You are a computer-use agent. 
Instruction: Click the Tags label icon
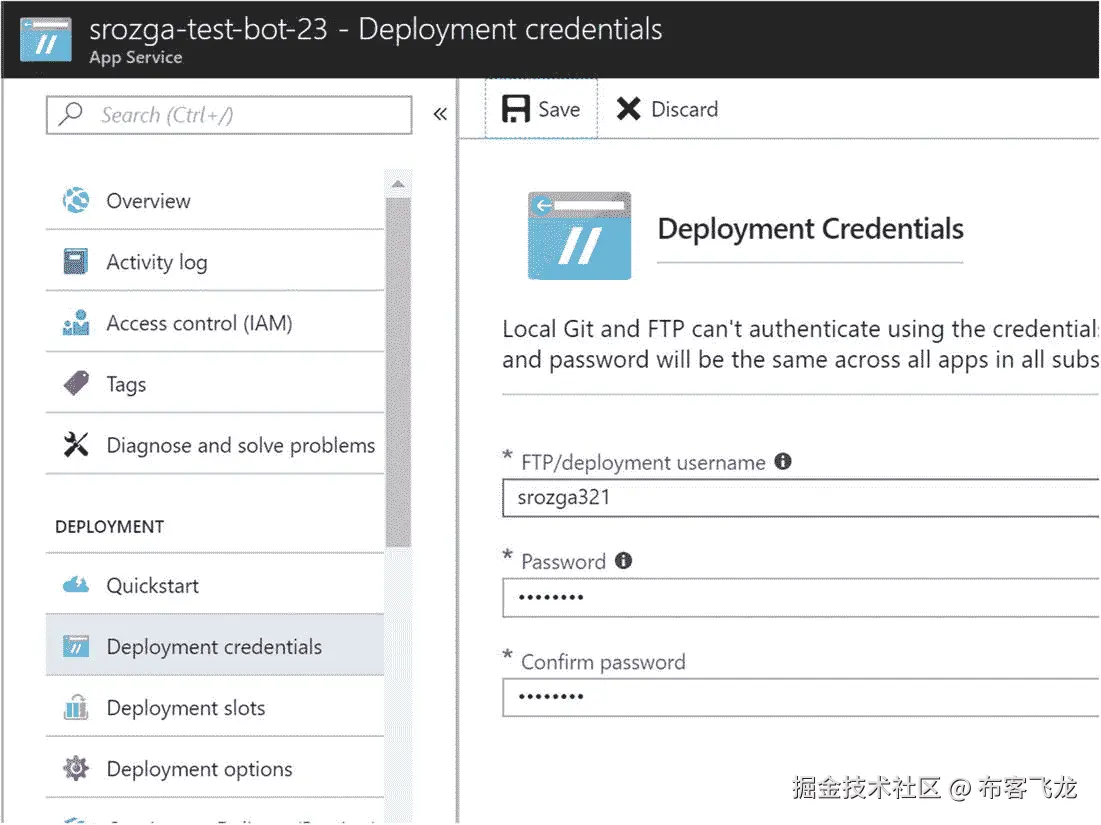click(x=76, y=384)
